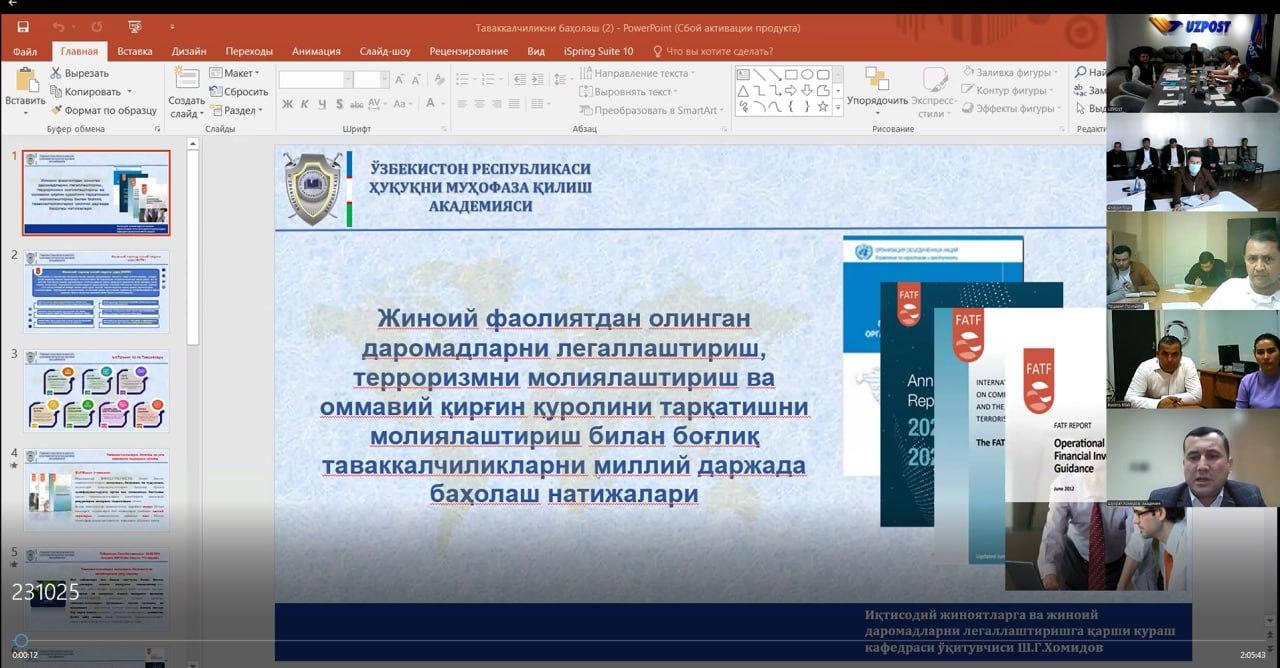Screen dimensions: 1280x668
Task: Toggle bold (Ж) formatting
Action: pyautogui.click(x=287, y=104)
